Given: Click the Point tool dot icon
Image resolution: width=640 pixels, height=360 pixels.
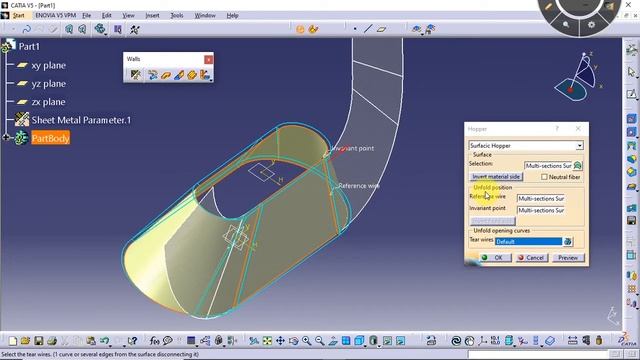Looking at the screenshot, I should tap(355, 29).
